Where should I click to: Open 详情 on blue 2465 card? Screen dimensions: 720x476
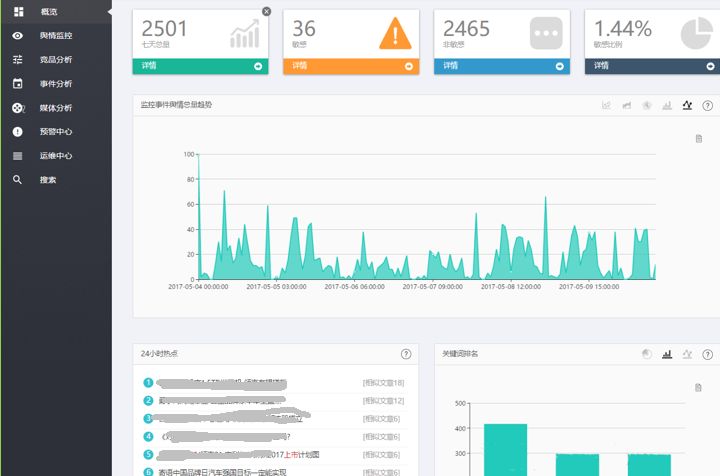(502, 66)
